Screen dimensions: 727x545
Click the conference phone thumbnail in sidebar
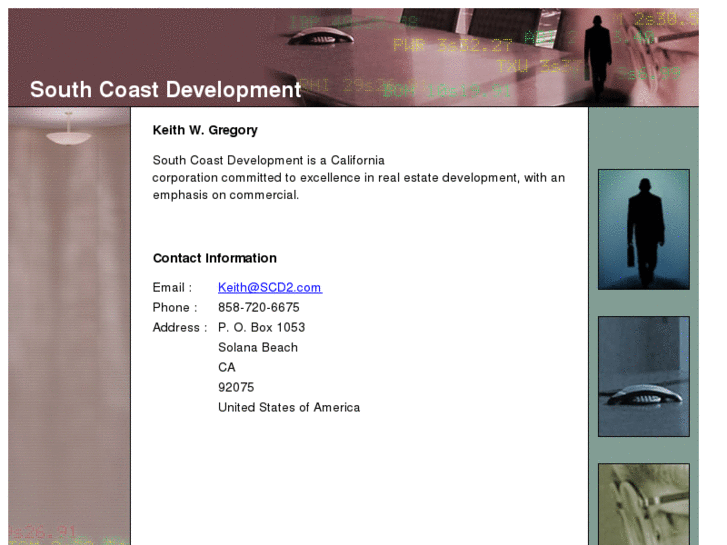click(x=644, y=377)
